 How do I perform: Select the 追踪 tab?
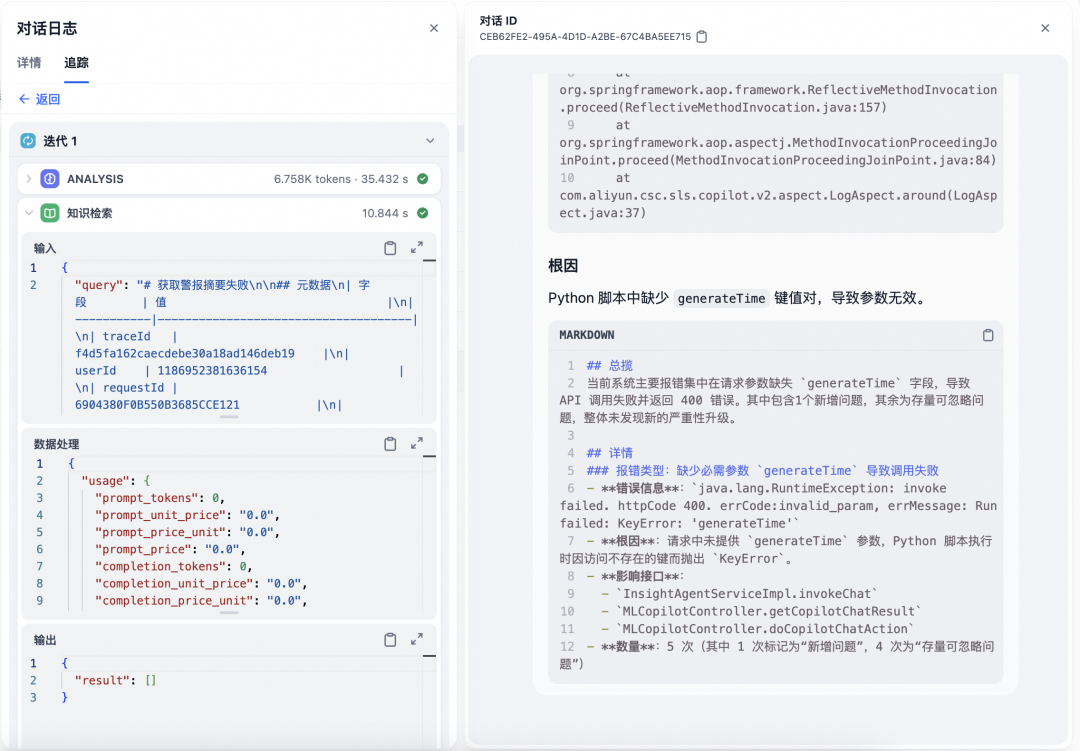[76, 63]
